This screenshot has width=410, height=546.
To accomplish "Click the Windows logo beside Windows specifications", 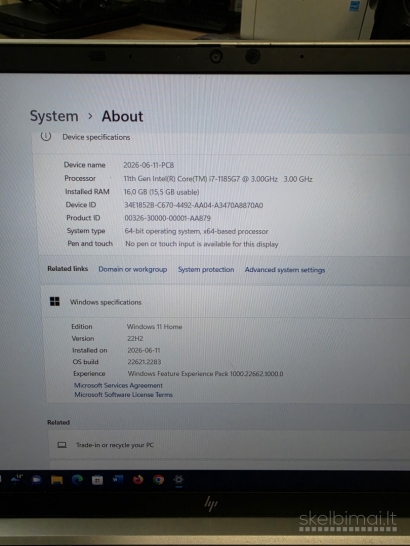I will (55, 302).
